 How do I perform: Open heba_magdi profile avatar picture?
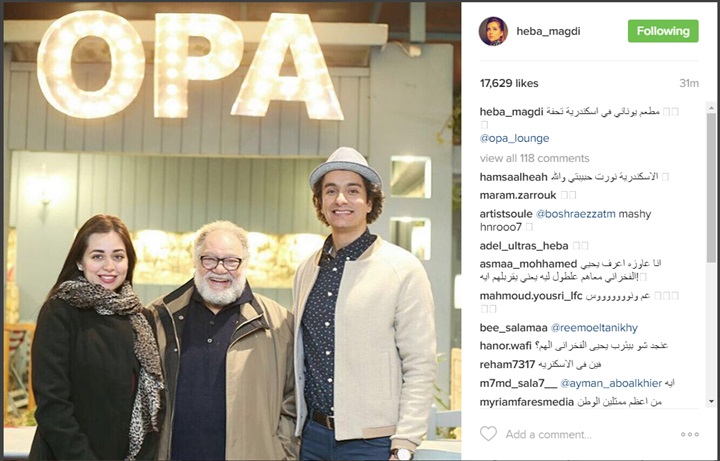coord(493,31)
